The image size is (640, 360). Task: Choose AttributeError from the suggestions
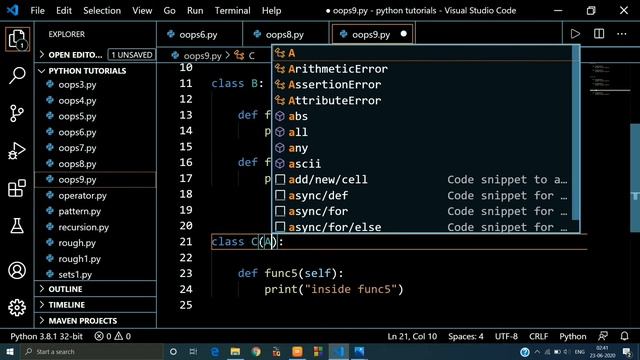tap(422, 100)
